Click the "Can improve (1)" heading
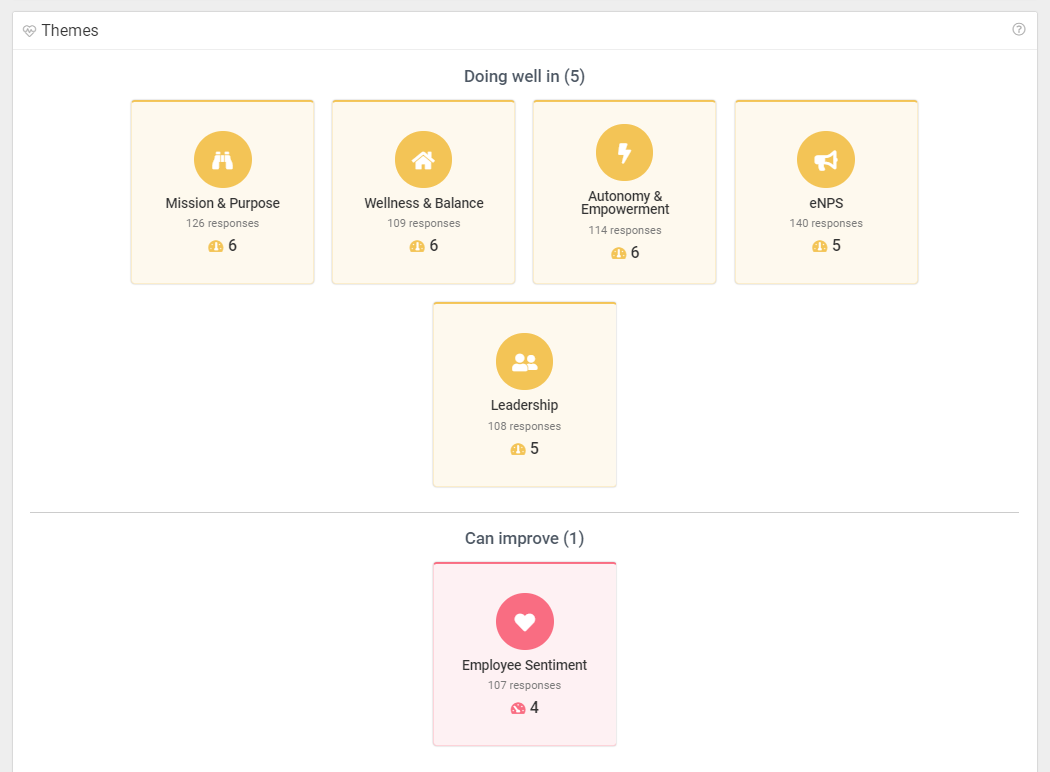This screenshot has height=772, width=1050. (x=524, y=538)
